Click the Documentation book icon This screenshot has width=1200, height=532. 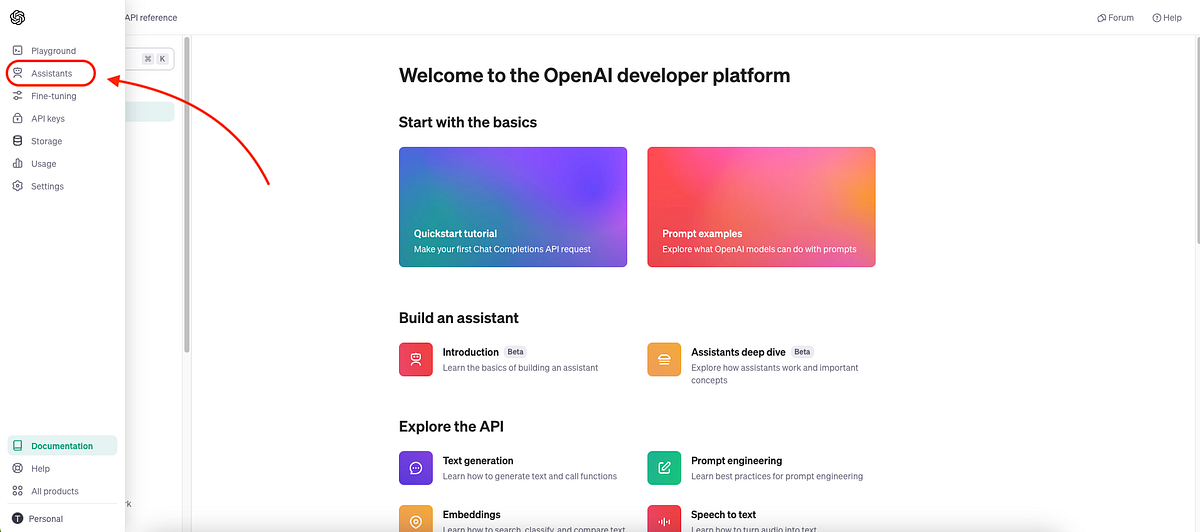pyautogui.click(x=18, y=446)
